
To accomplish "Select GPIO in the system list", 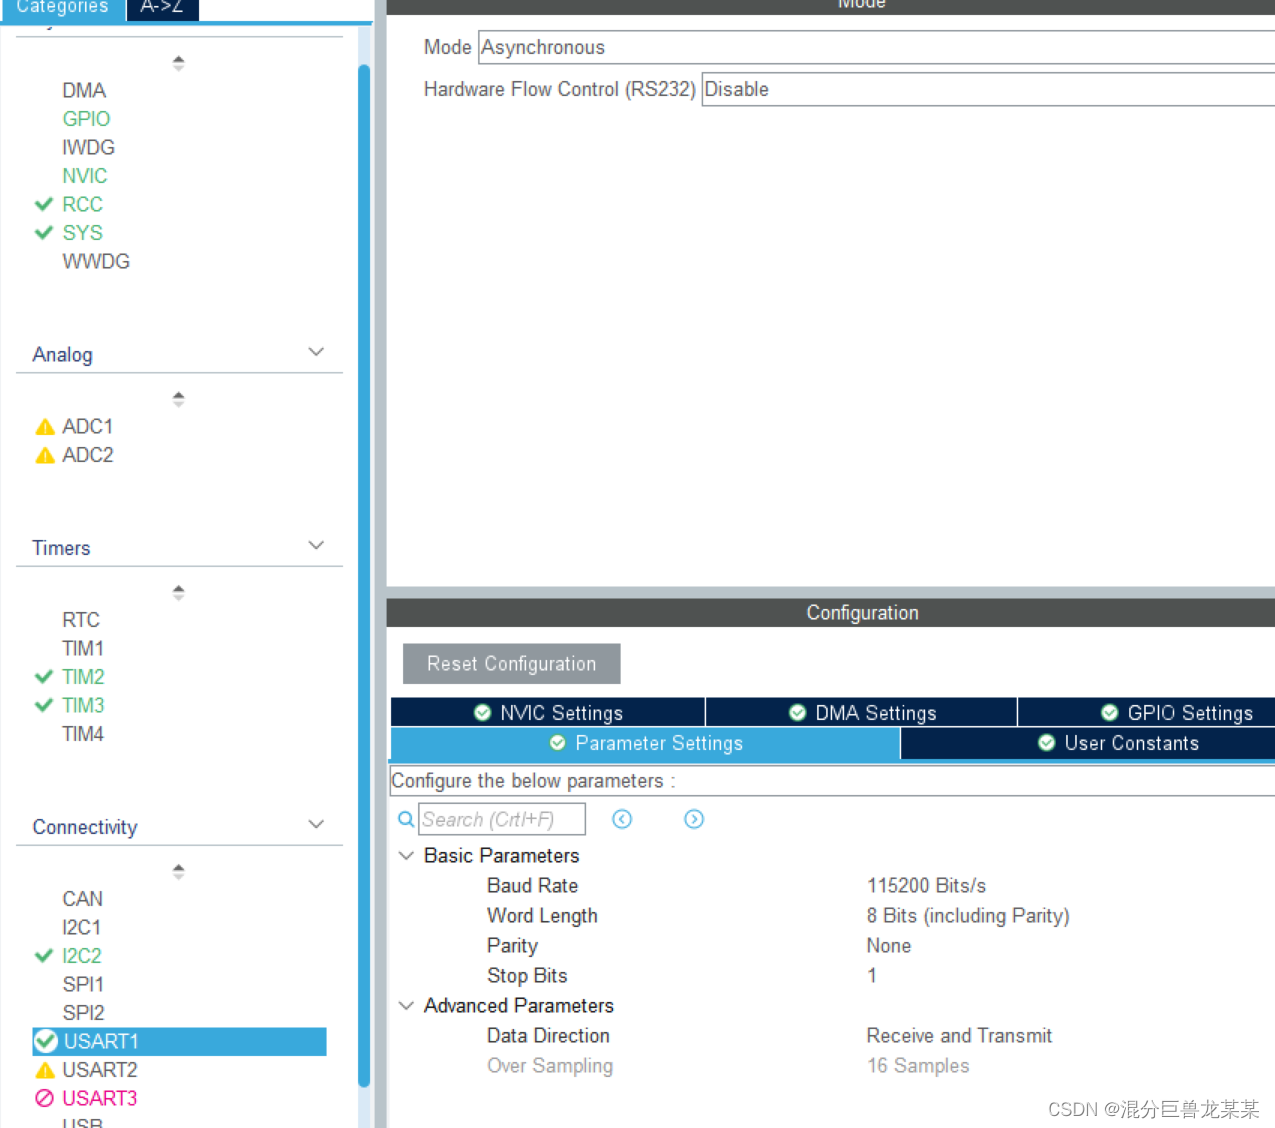I will click(x=86, y=119).
